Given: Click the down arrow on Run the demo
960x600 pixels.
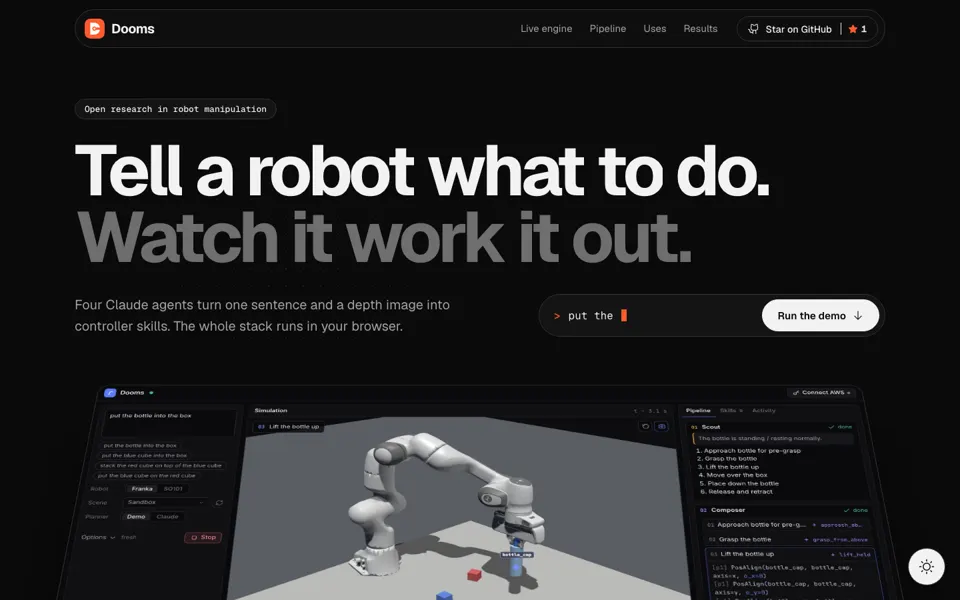Looking at the screenshot, I should click(858, 315).
